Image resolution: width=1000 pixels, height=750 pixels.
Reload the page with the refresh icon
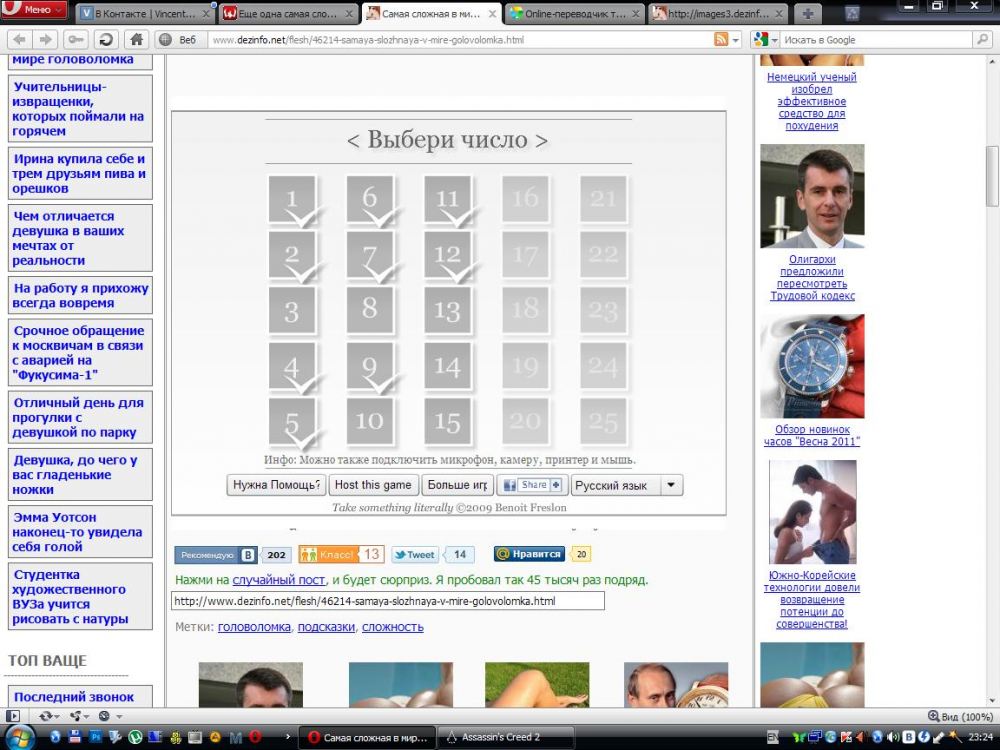tap(104, 40)
